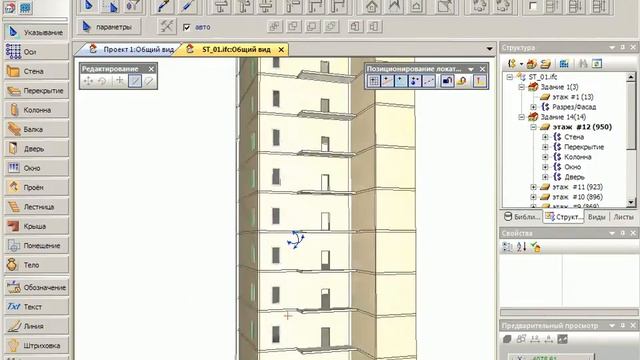The height and width of the screenshot is (360, 640).
Task: Select the Линия line tool
Action: point(36,326)
